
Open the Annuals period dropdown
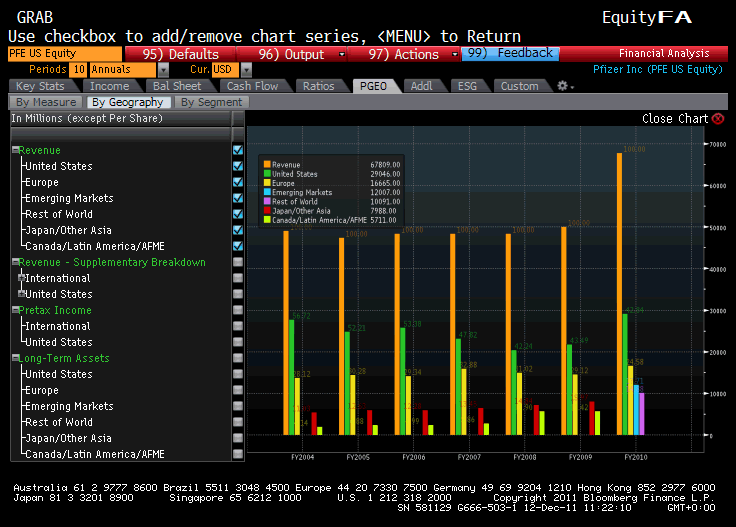coord(163,70)
